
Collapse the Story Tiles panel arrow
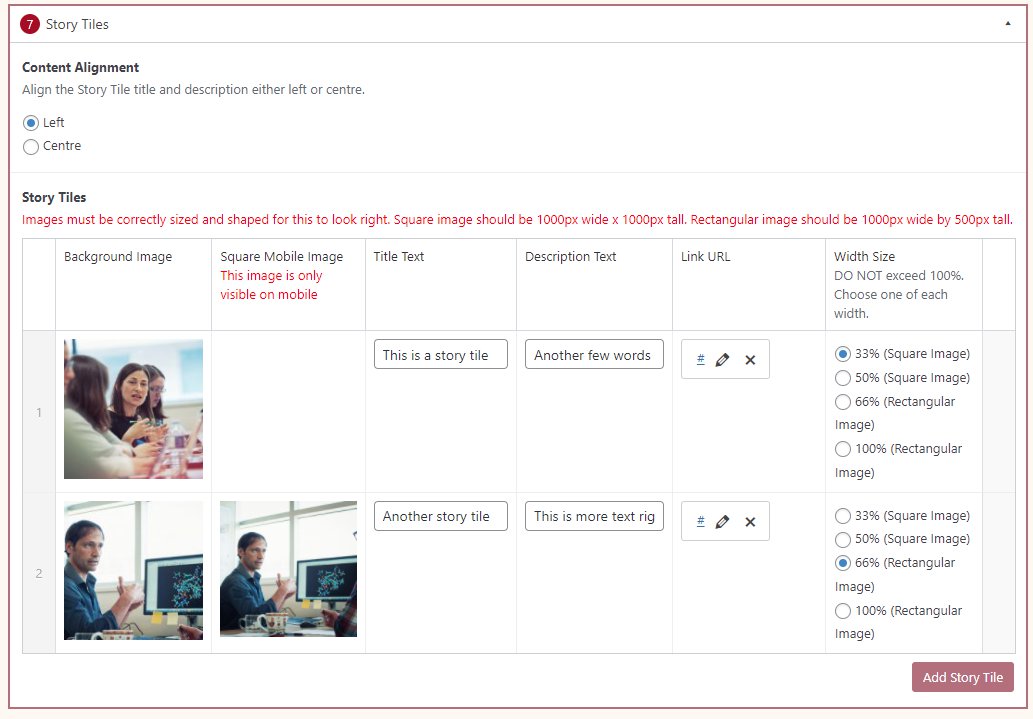pos(1007,24)
